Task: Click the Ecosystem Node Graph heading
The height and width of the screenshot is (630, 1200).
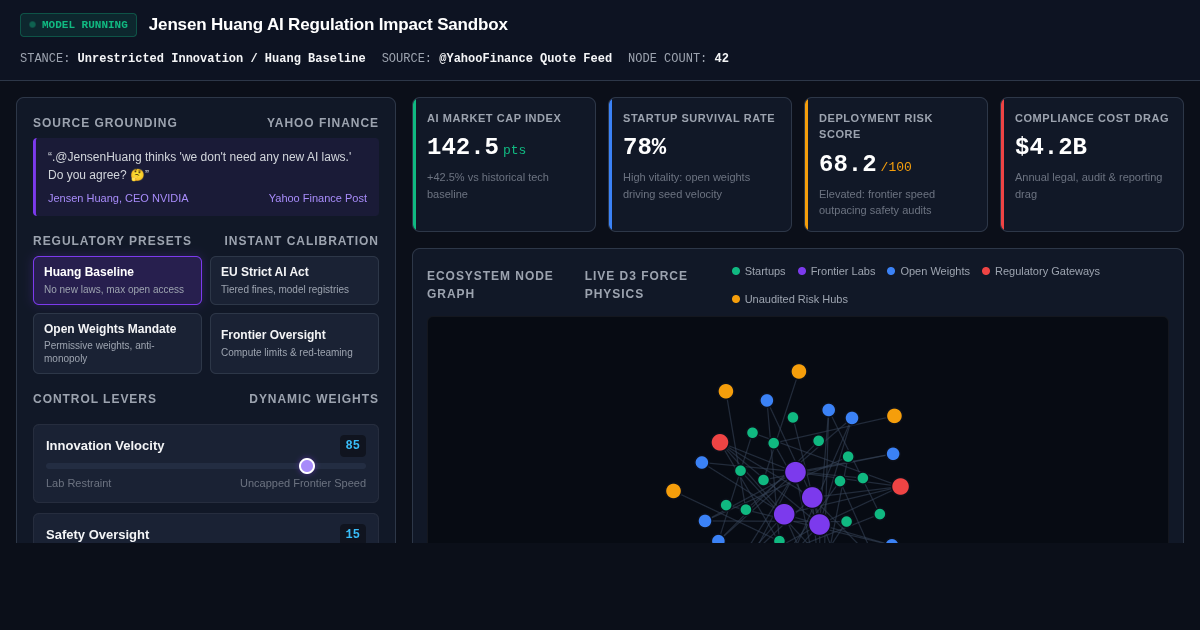Action: click(490, 285)
